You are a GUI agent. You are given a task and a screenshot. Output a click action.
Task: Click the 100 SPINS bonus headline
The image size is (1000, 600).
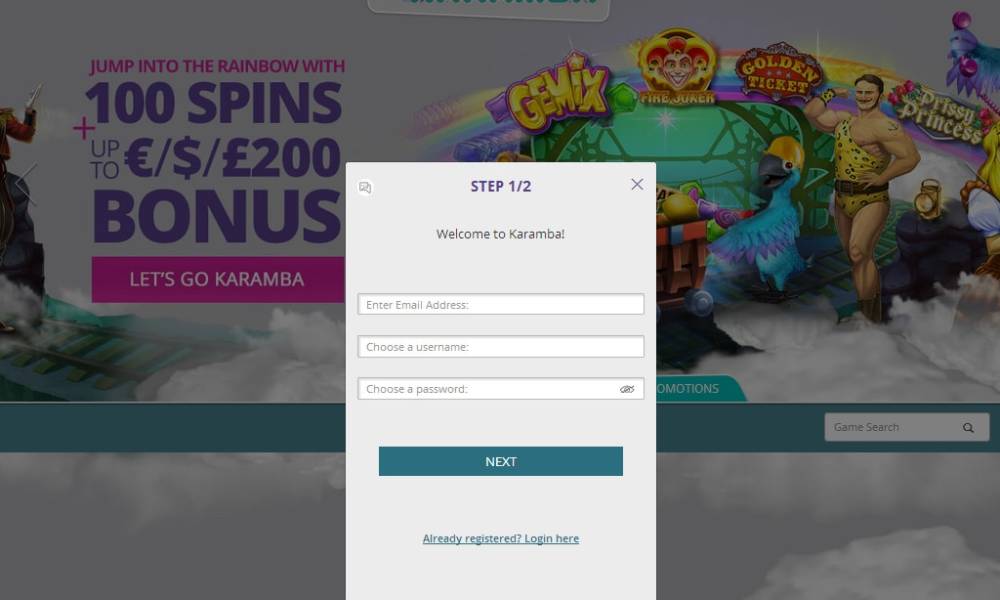click(214, 103)
